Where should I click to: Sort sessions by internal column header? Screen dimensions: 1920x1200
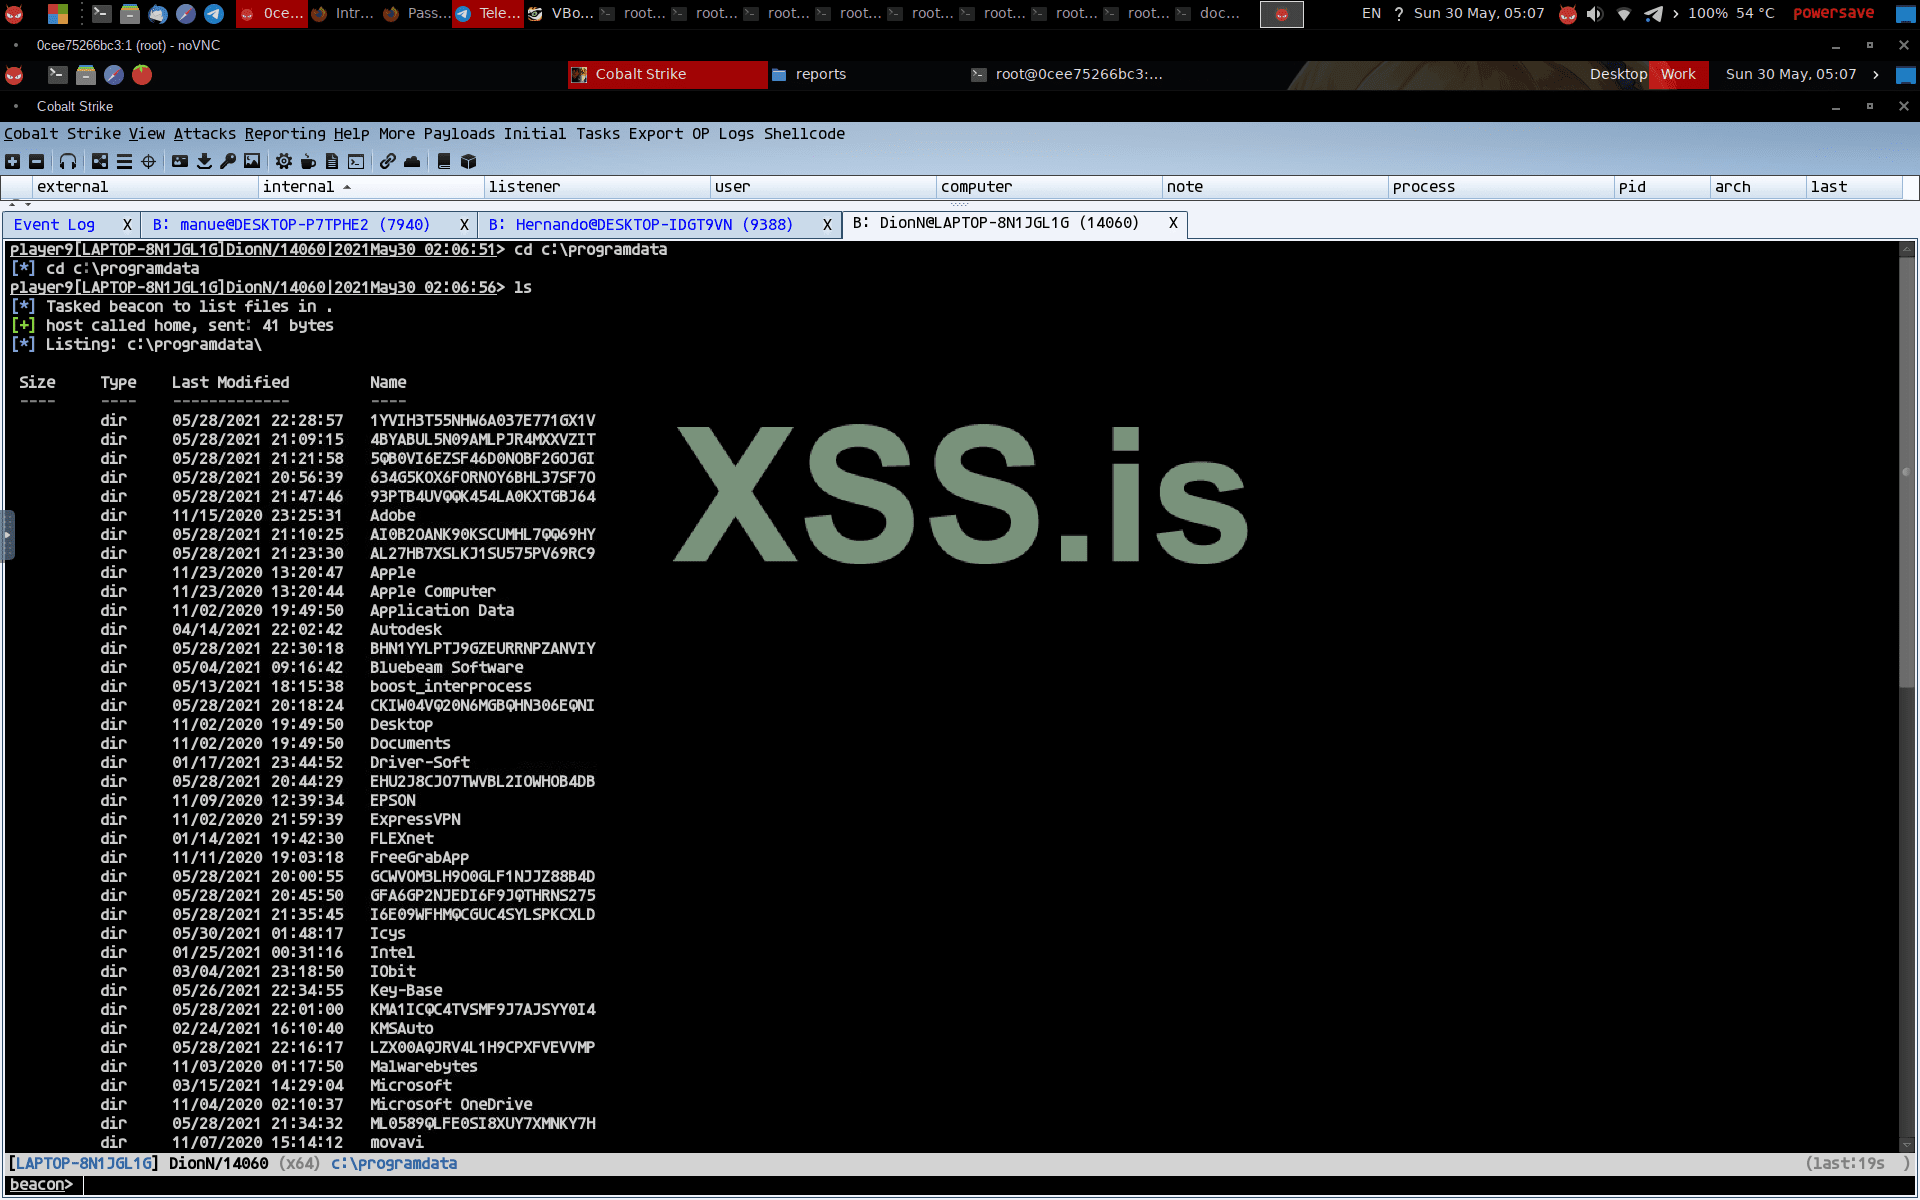coord(298,187)
